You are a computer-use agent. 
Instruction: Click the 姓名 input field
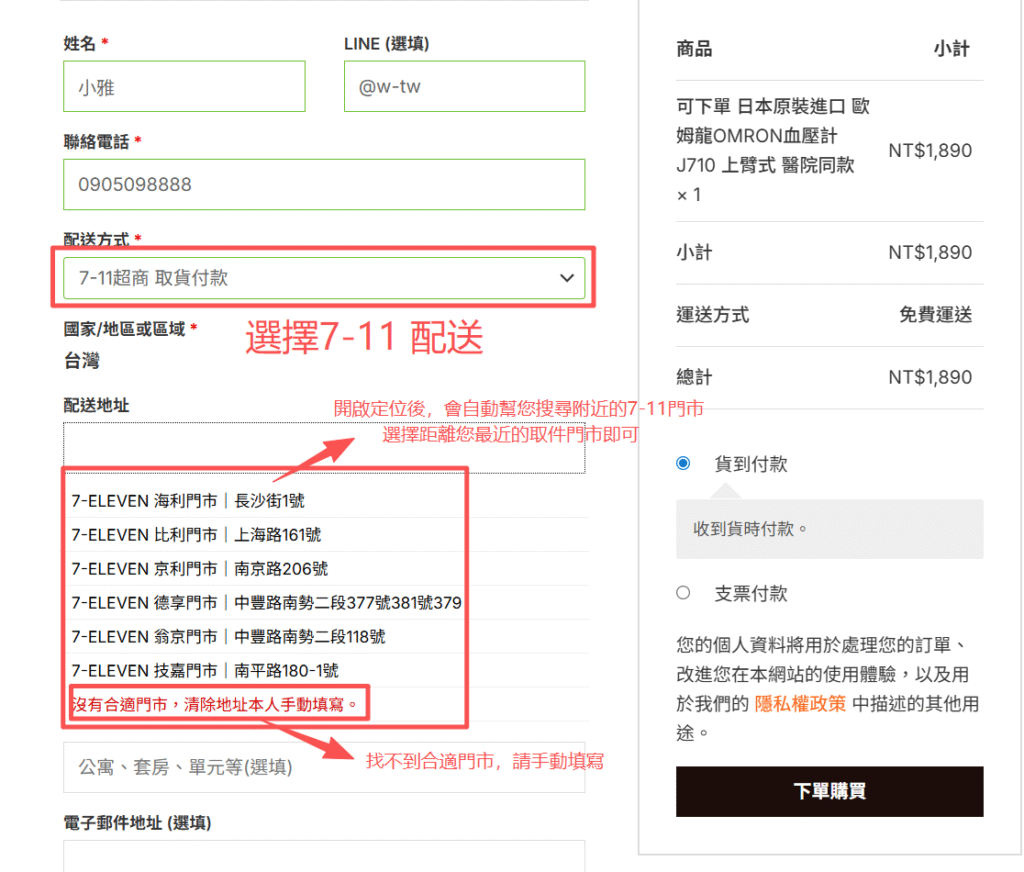(184, 87)
